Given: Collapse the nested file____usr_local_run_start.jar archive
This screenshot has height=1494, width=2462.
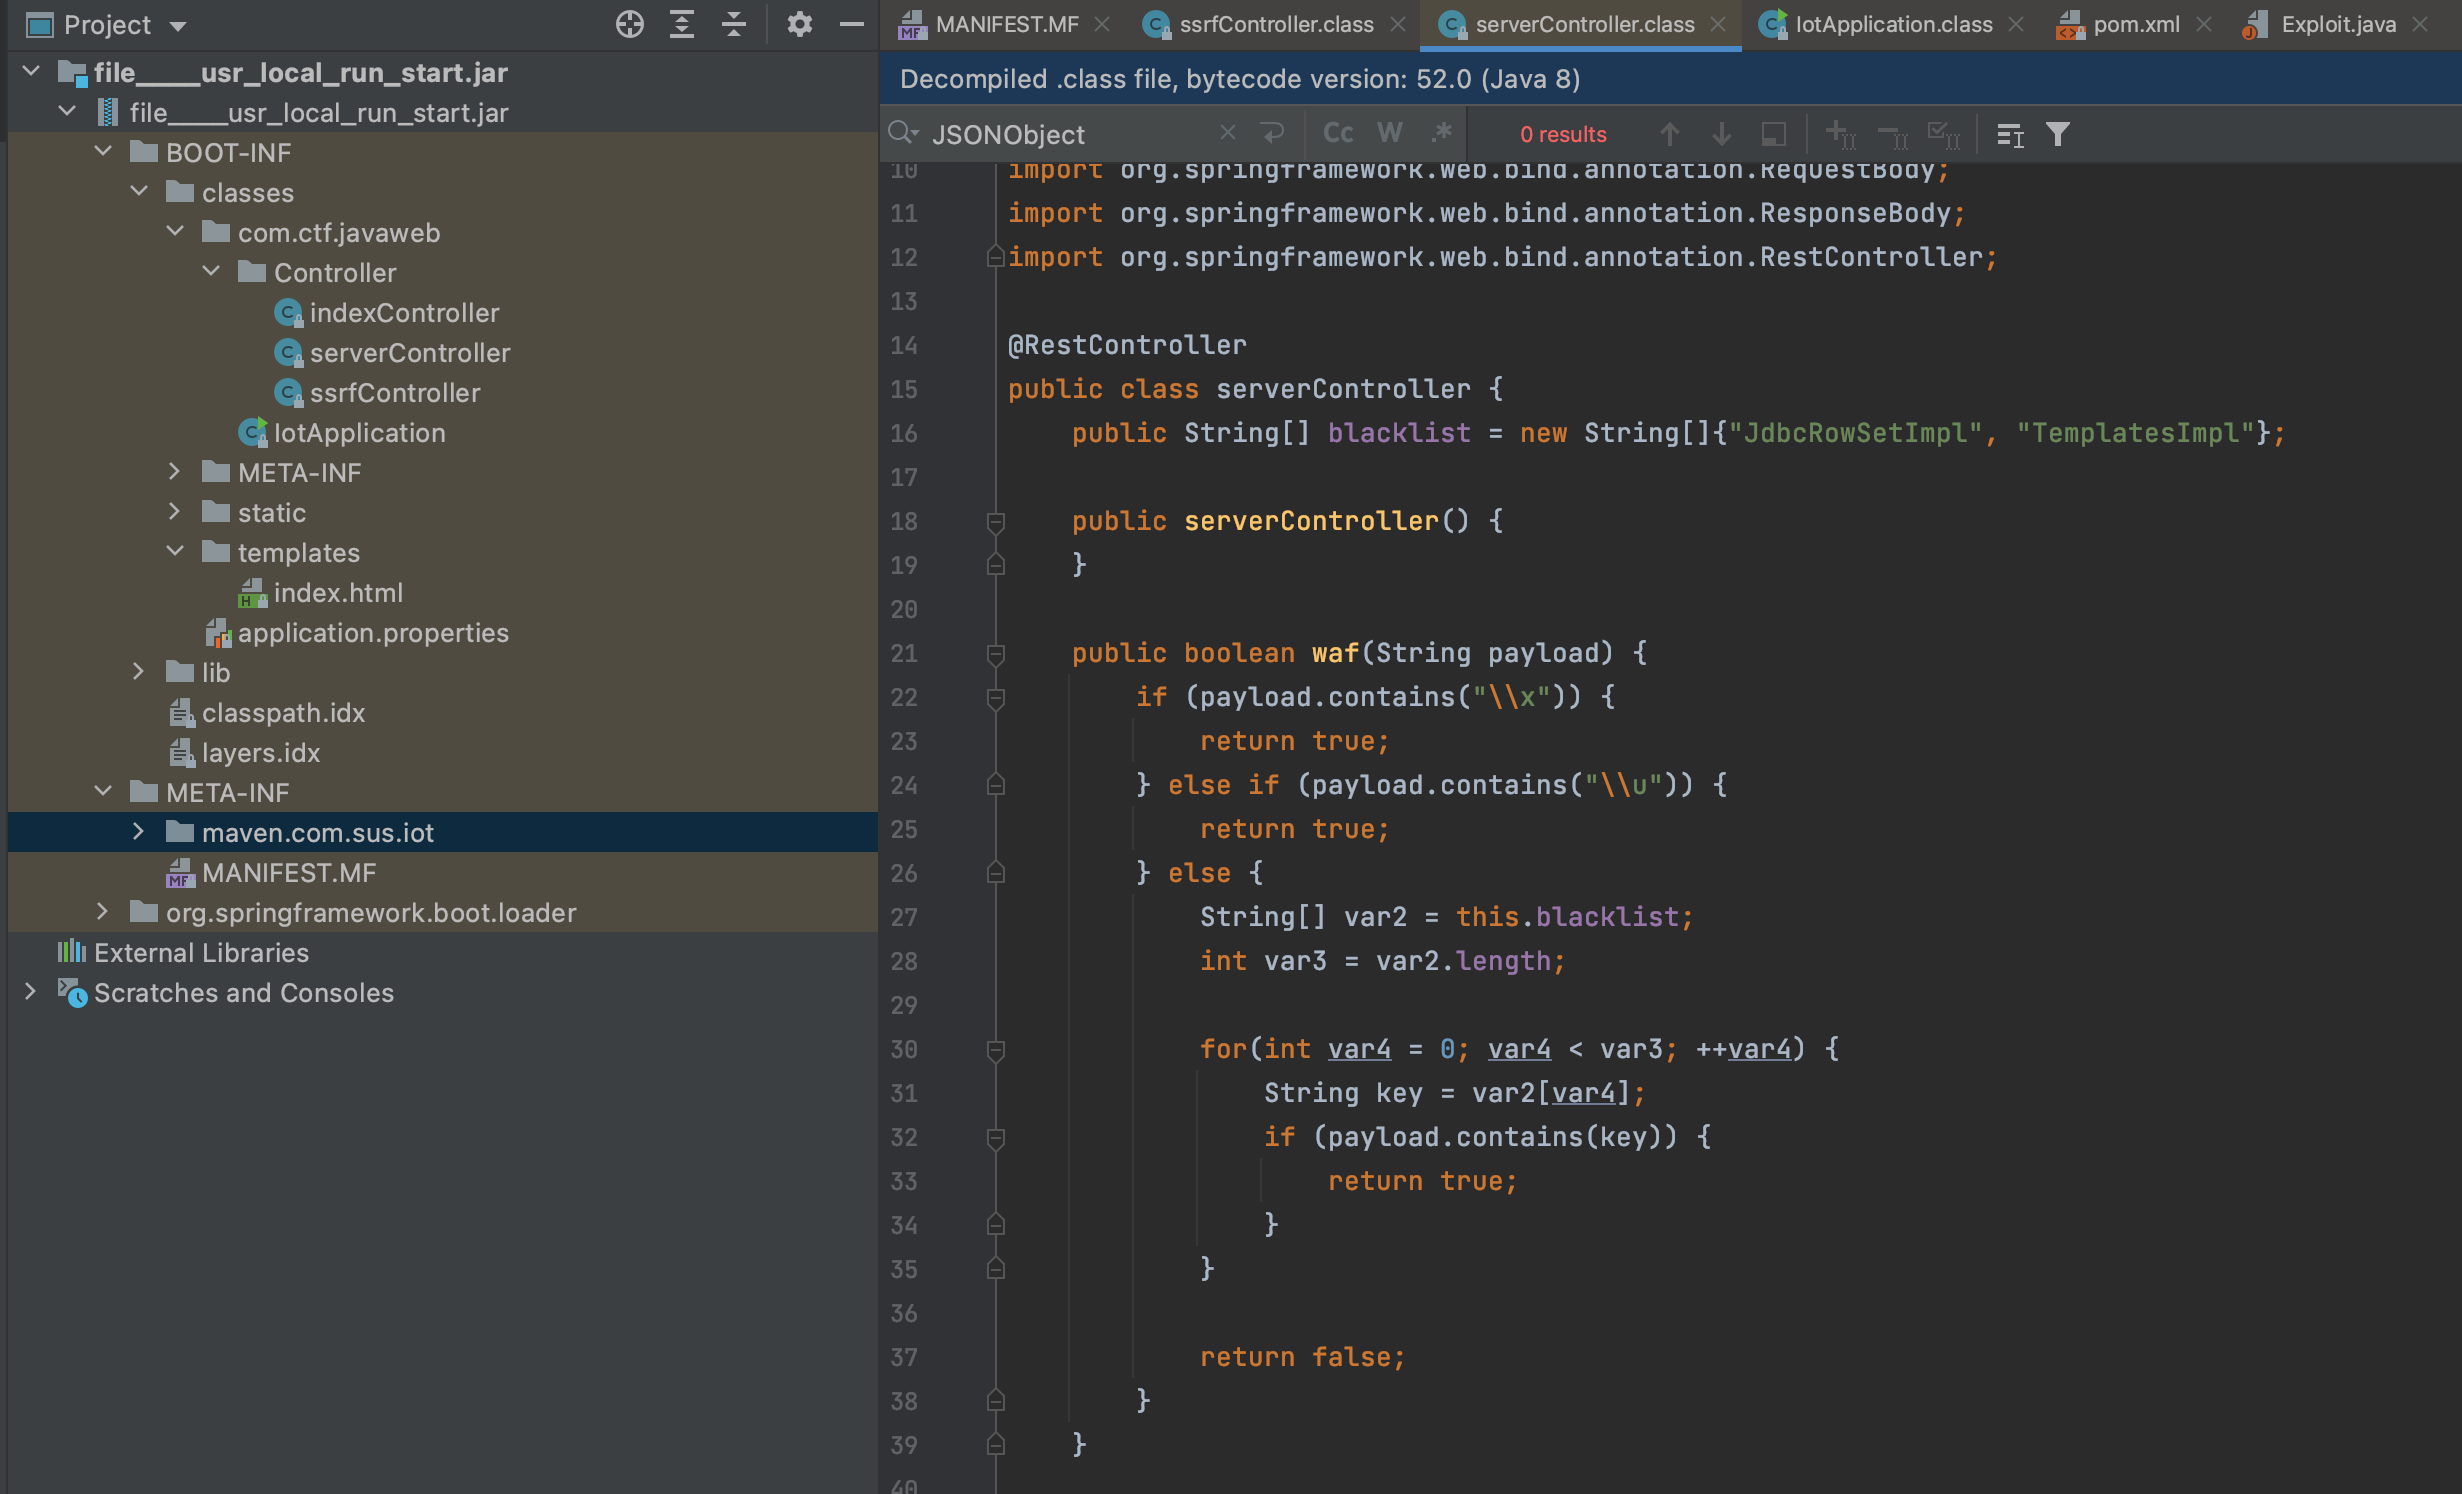Looking at the screenshot, I should [67, 111].
